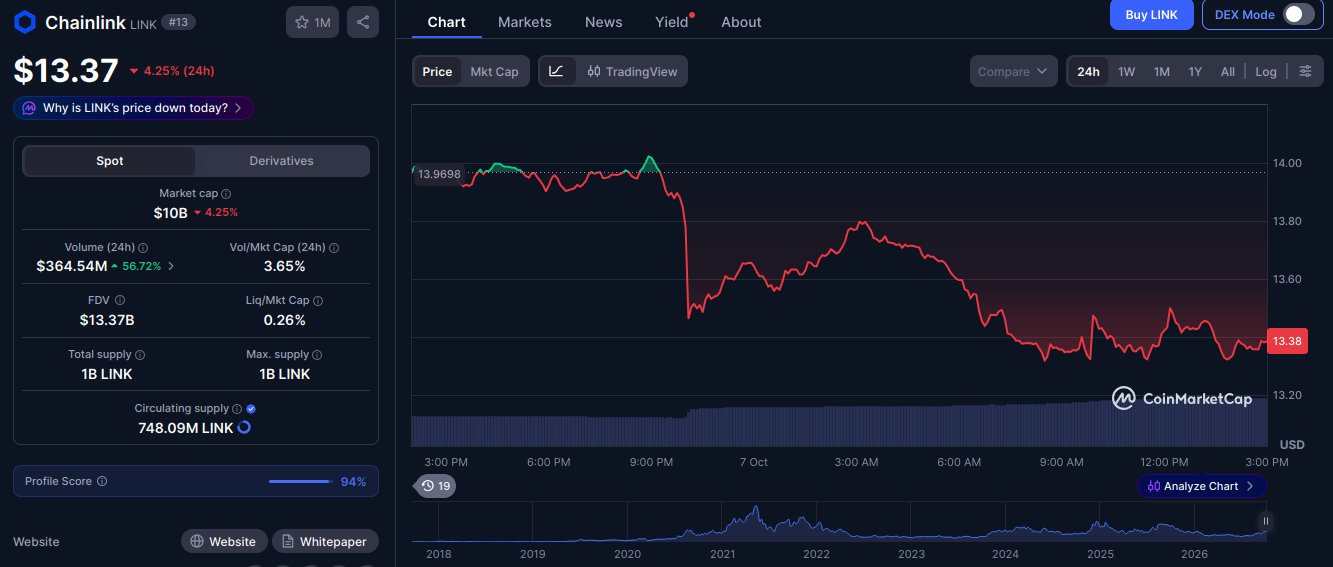Toggle Log scale on chart
This screenshot has height=567, width=1333.
click(1266, 71)
